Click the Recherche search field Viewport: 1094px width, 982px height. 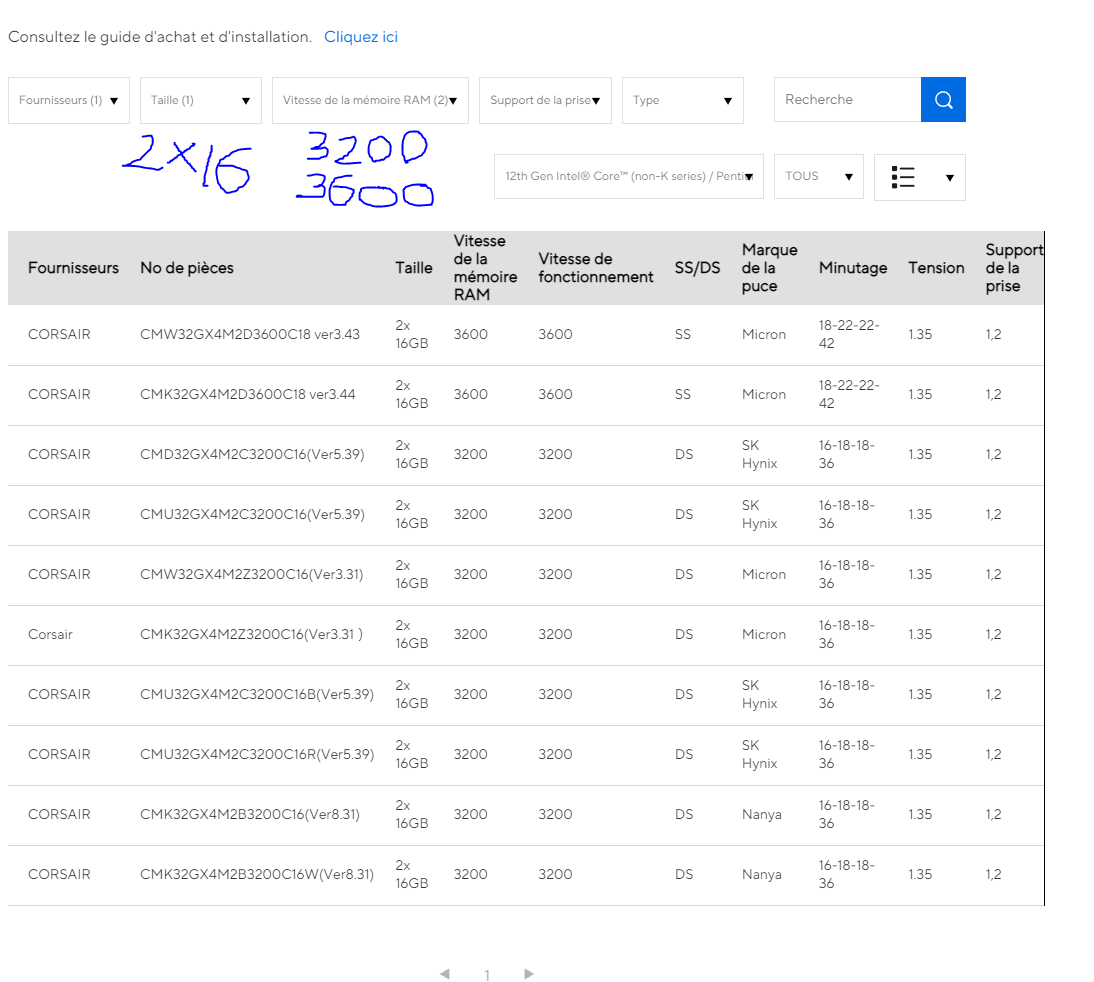(848, 100)
